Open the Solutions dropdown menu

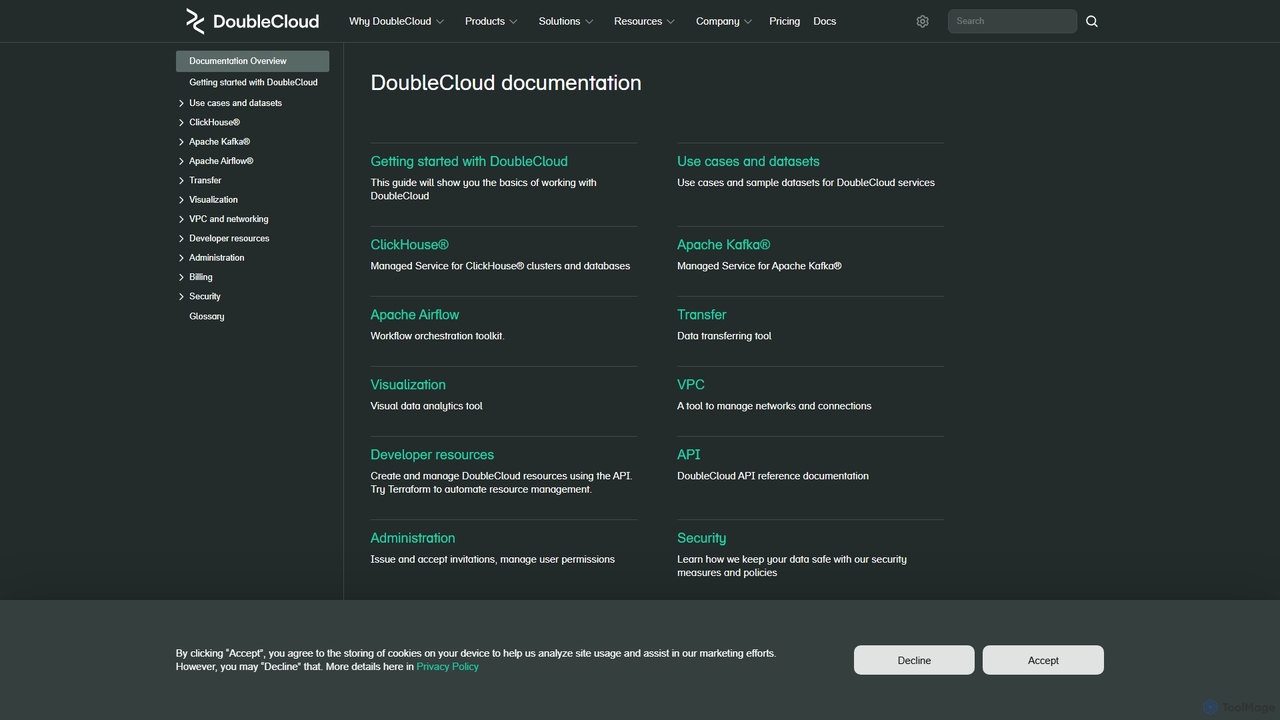click(x=566, y=21)
